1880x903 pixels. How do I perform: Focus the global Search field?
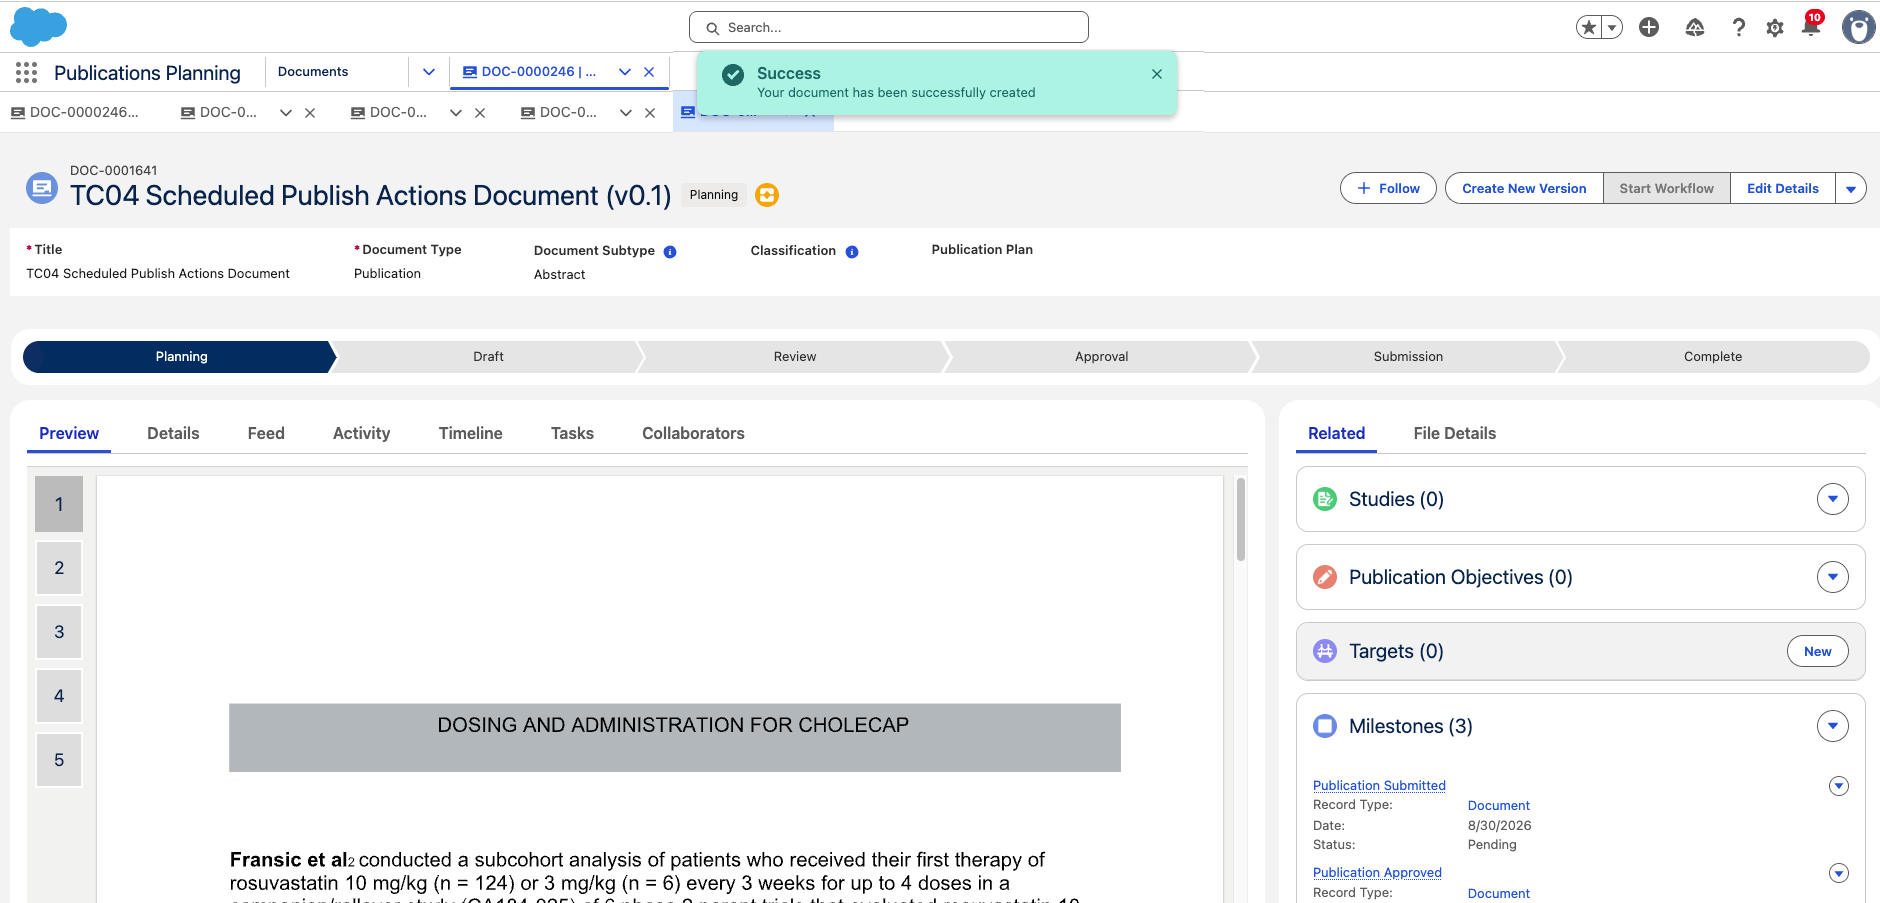point(889,27)
